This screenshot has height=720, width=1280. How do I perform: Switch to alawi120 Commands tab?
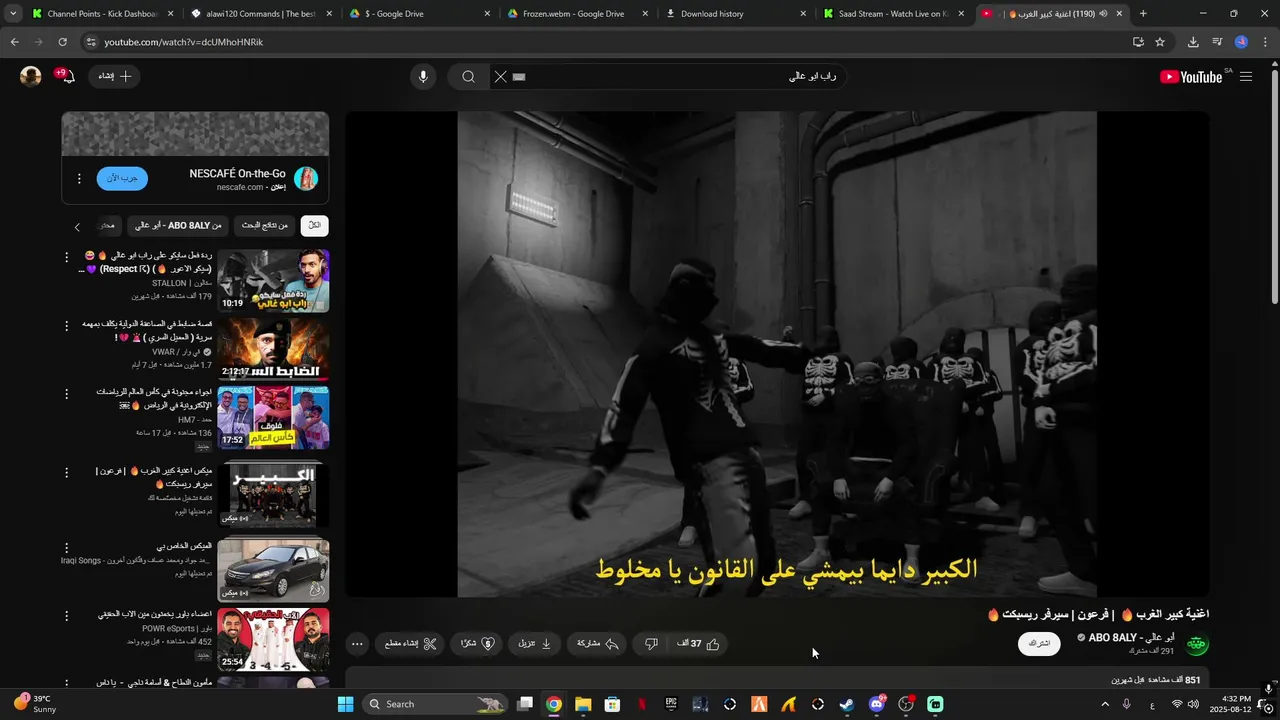[260, 14]
